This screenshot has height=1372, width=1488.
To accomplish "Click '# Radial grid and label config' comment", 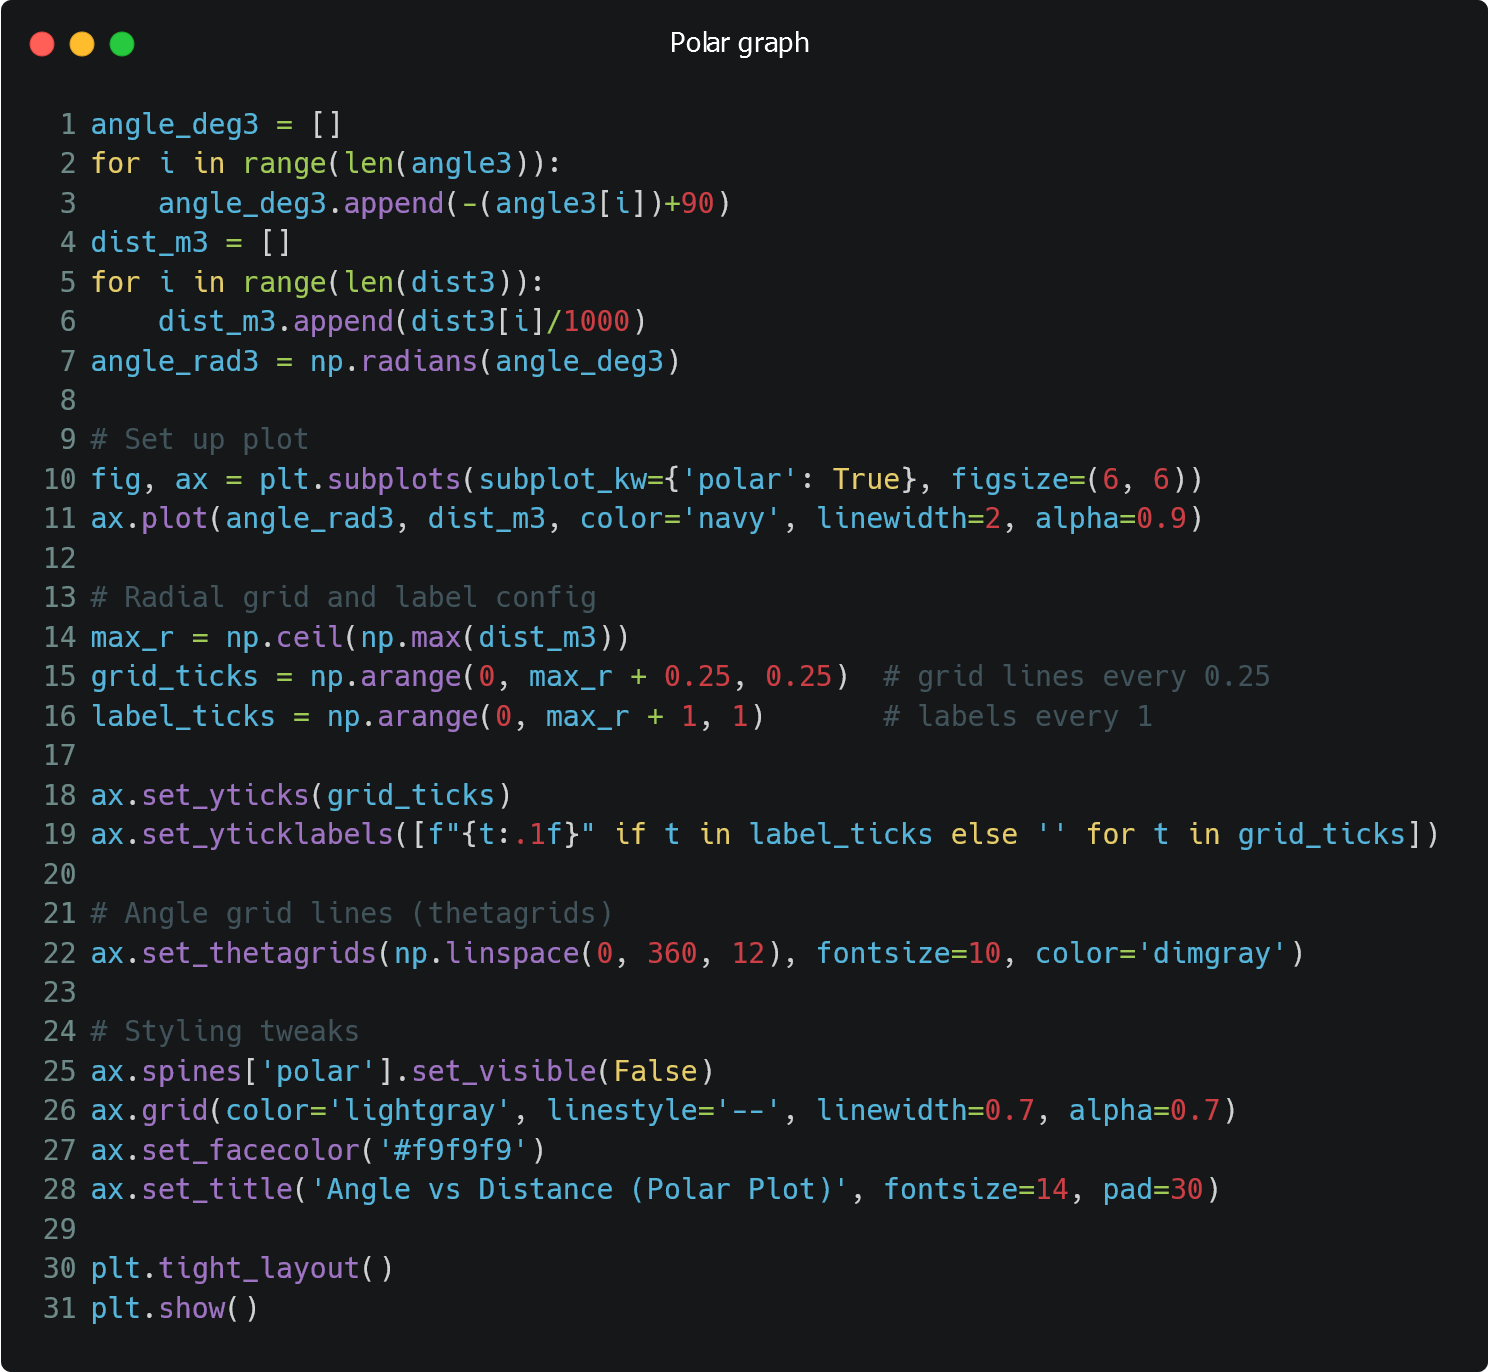I will click(343, 598).
